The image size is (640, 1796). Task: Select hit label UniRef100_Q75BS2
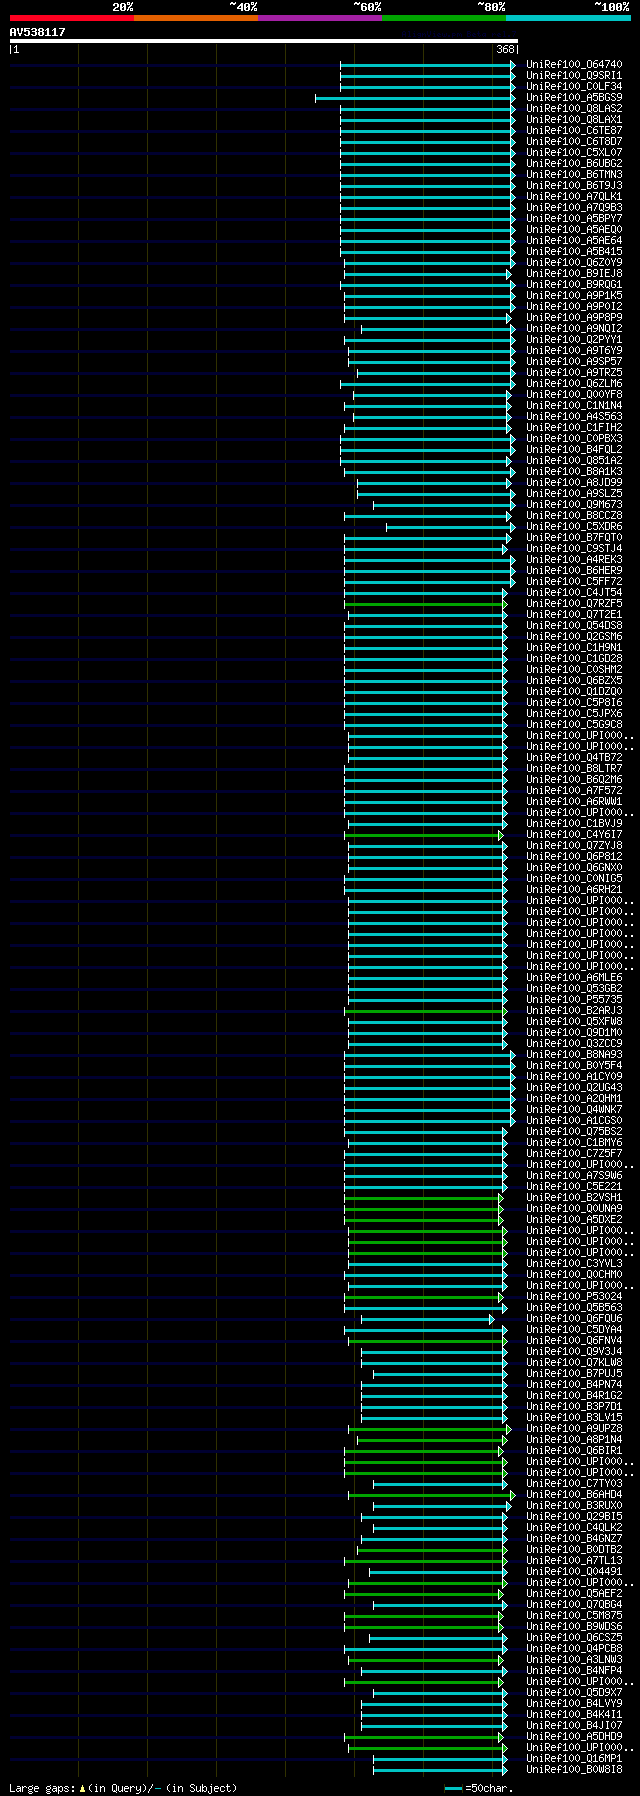(574, 1132)
